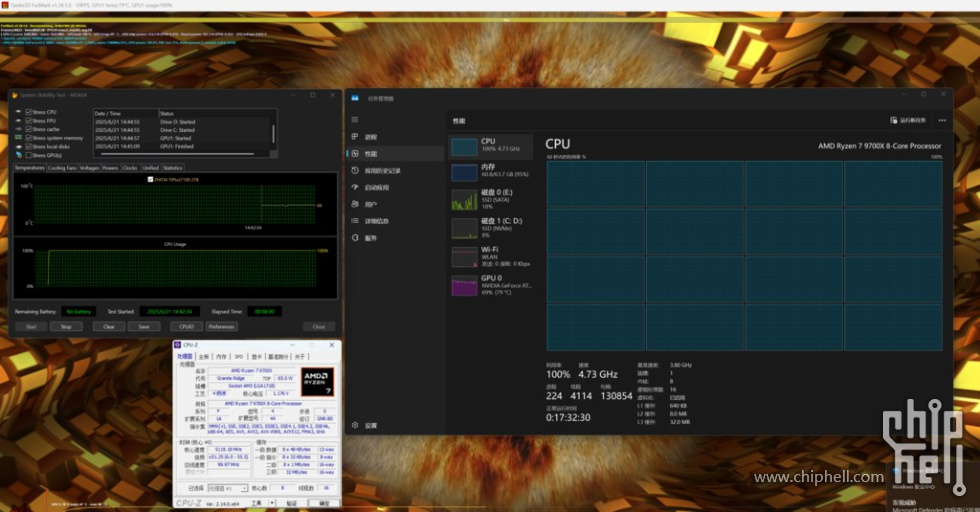Switch to the Statistics tab in AIDA64
The width and height of the screenshot is (980, 512).
coord(172,168)
